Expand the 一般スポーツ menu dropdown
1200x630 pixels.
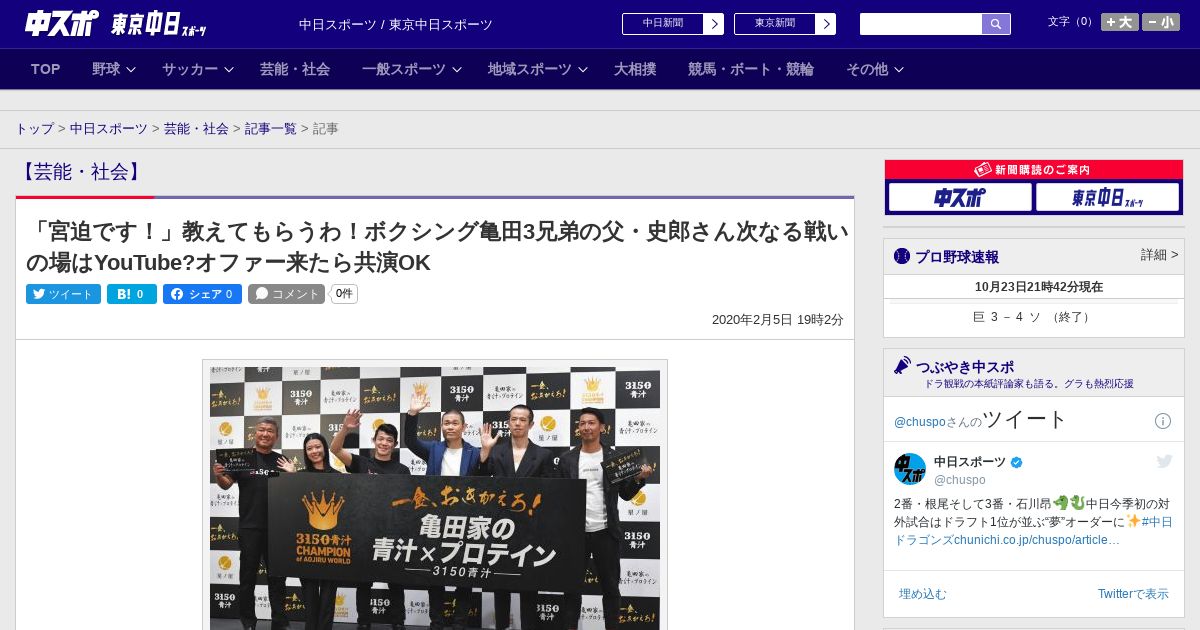(x=412, y=69)
